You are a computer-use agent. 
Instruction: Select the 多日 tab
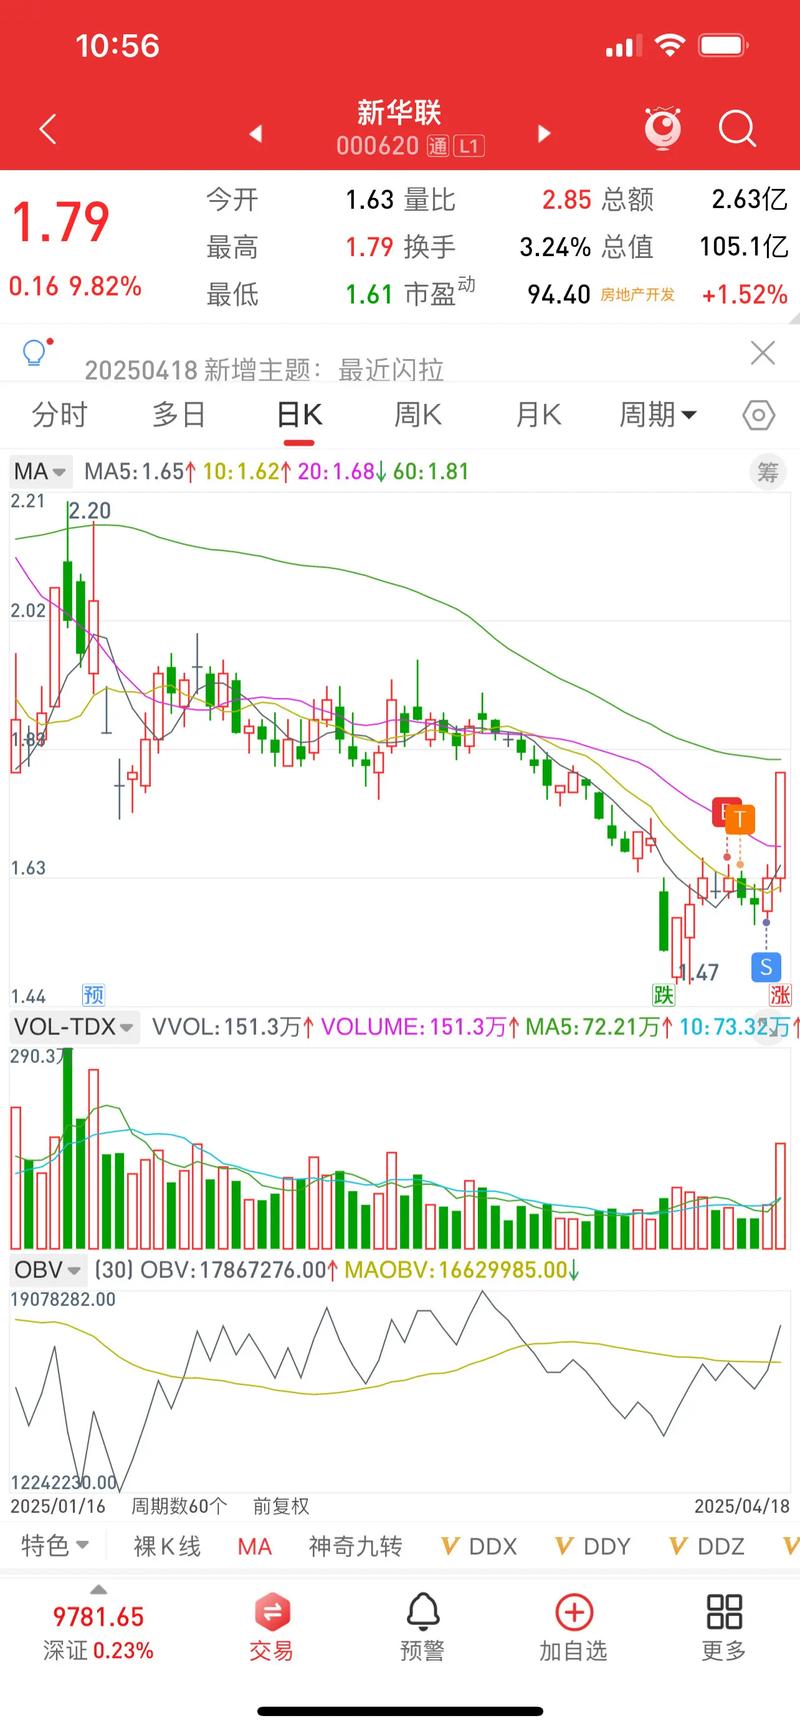(179, 415)
